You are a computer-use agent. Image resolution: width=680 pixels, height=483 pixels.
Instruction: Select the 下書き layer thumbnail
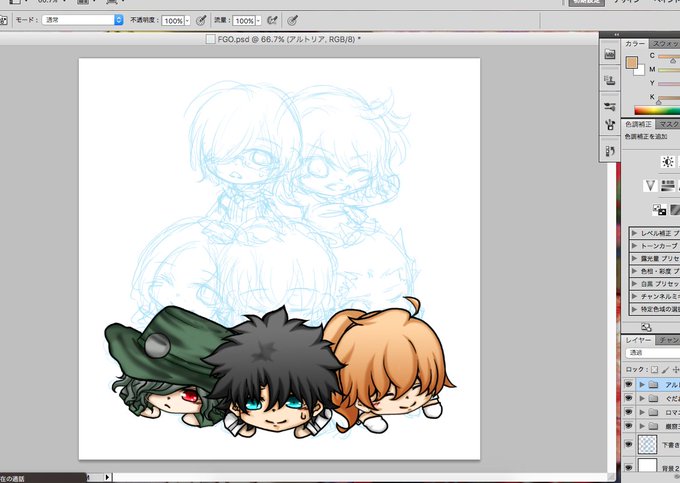[x=648, y=444]
